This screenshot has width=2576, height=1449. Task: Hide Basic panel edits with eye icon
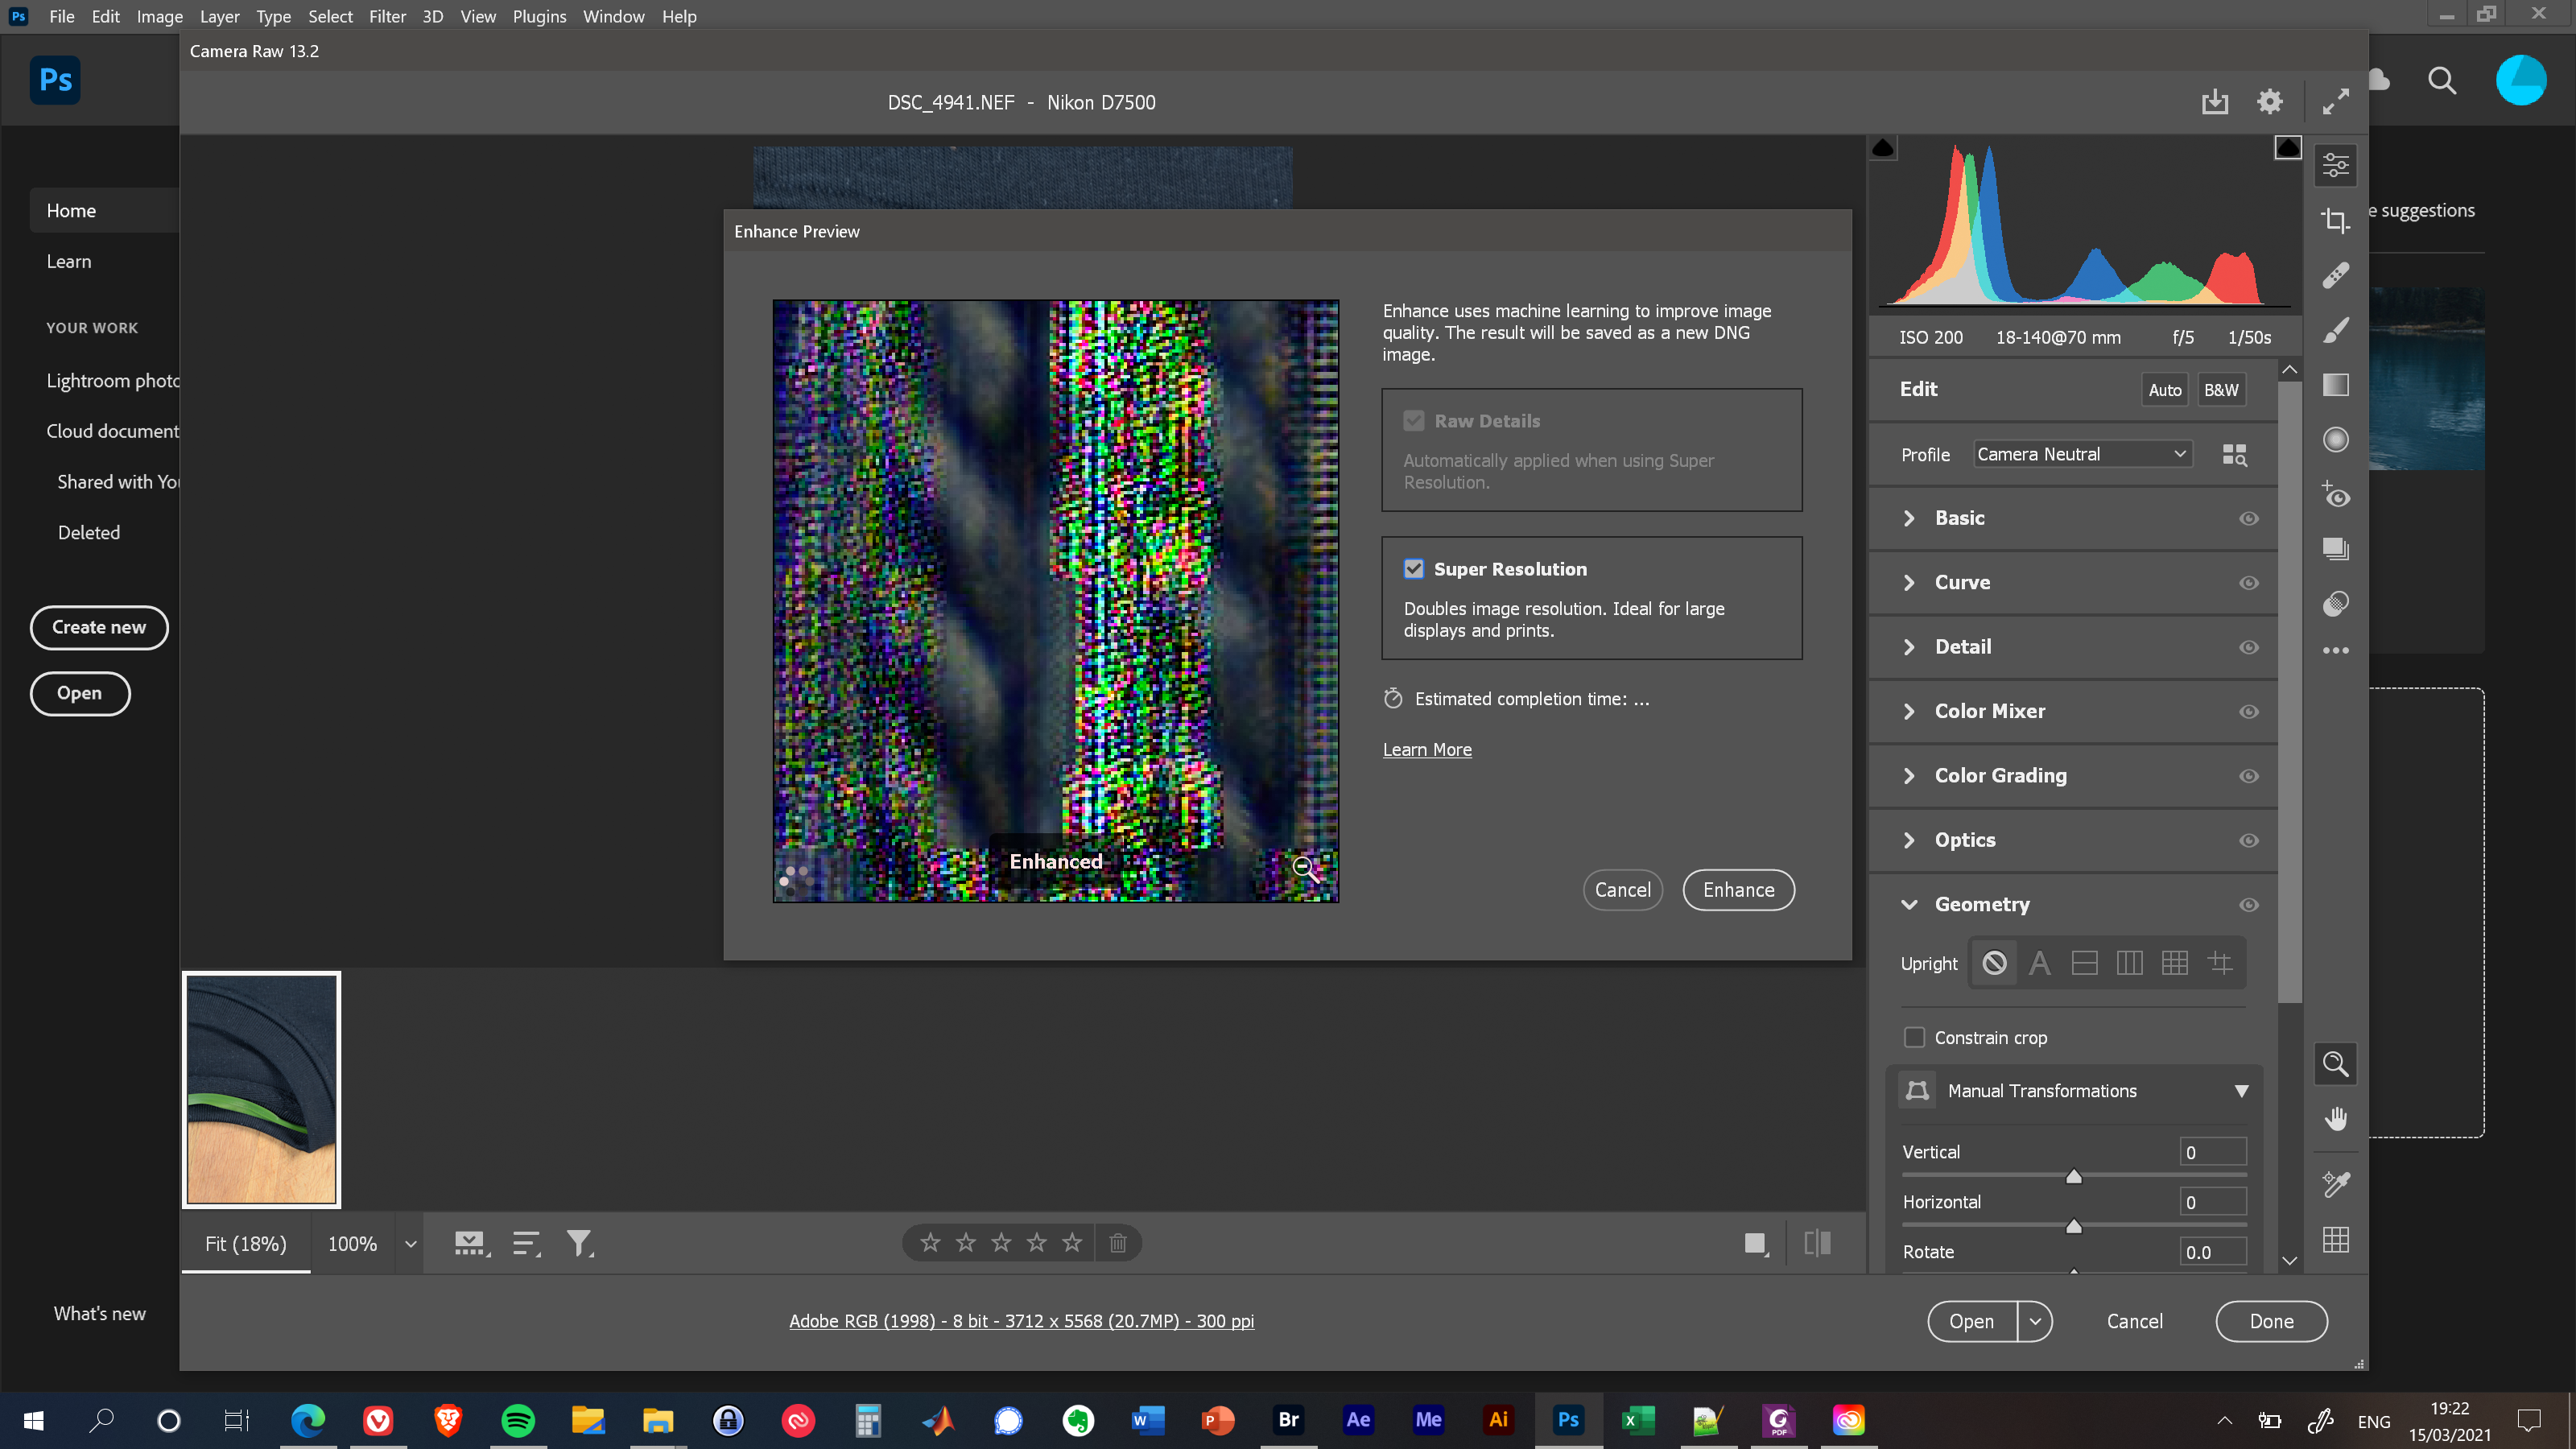tap(2248, 518)
